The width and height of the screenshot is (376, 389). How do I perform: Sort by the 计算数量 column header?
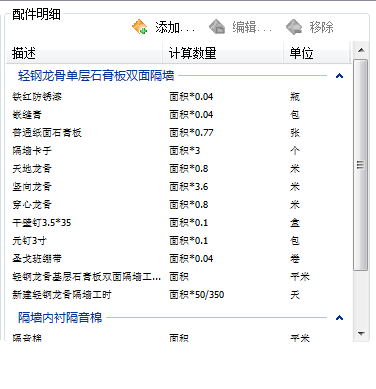[x=223, y=53]
